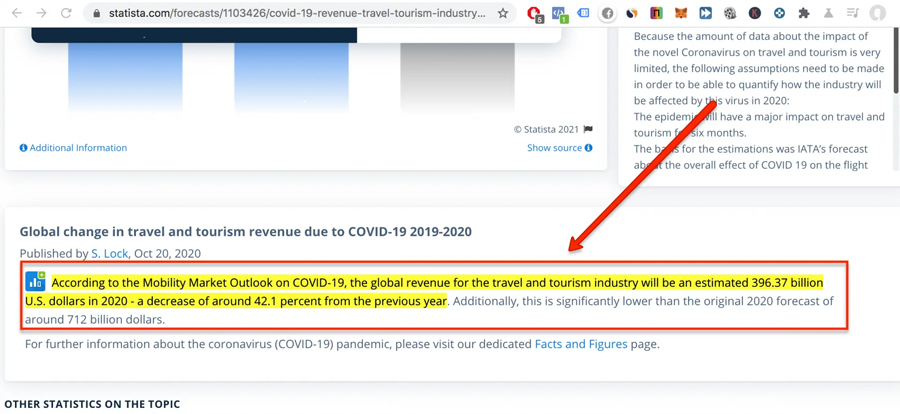The width and height of the screenshot is (900, 414).
Task: Click the browser back arrow
Action: click(17, 13)
